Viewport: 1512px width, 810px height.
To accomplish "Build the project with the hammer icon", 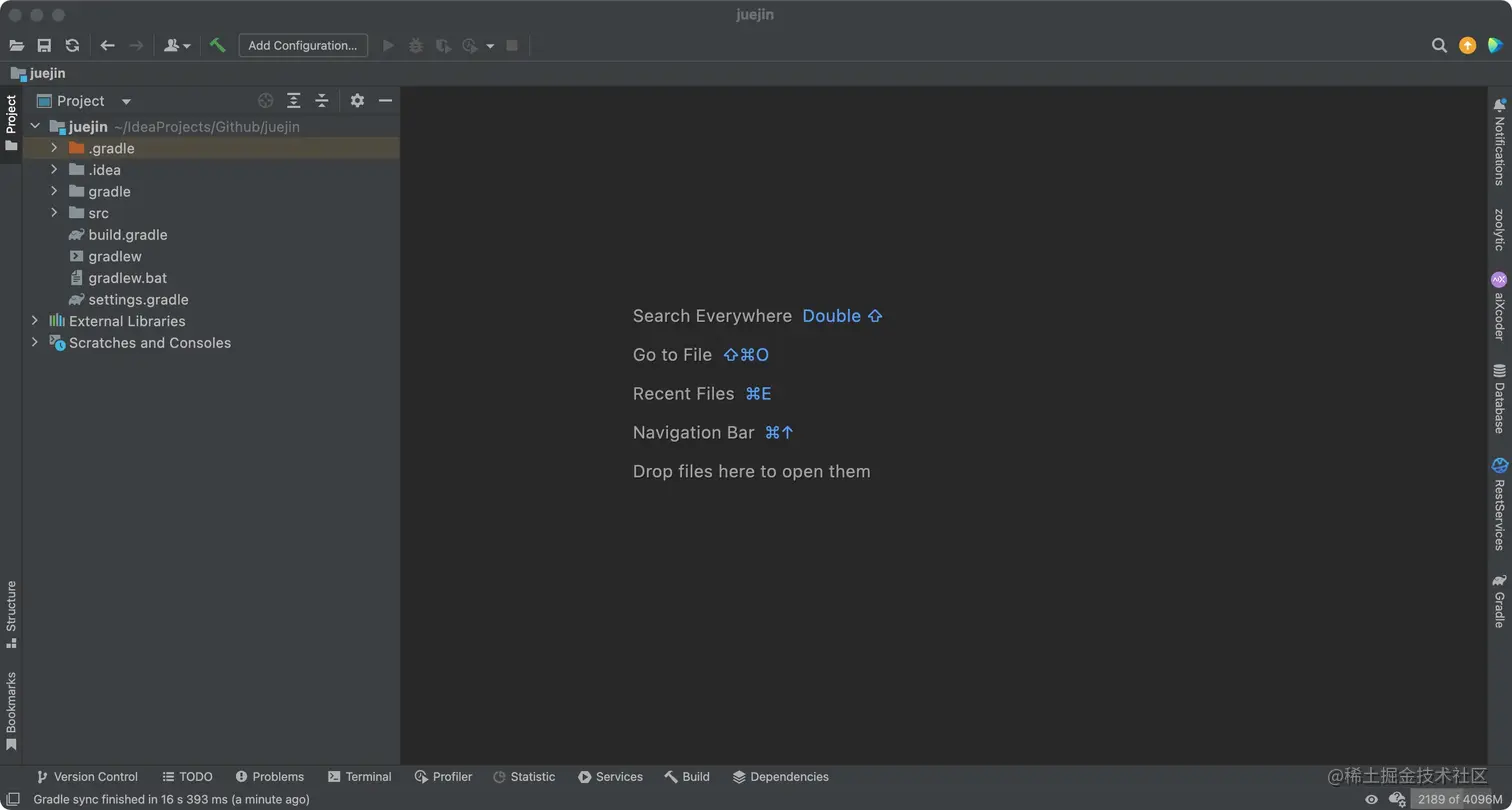I will coord(217,45).
